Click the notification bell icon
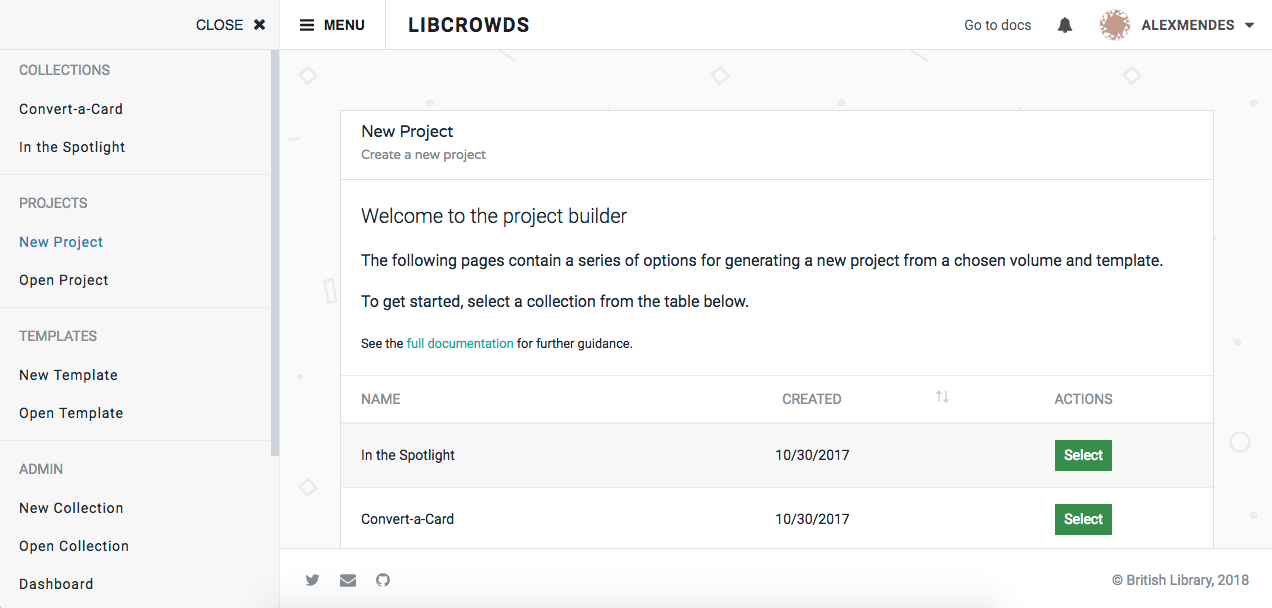 coord(1064,24)
